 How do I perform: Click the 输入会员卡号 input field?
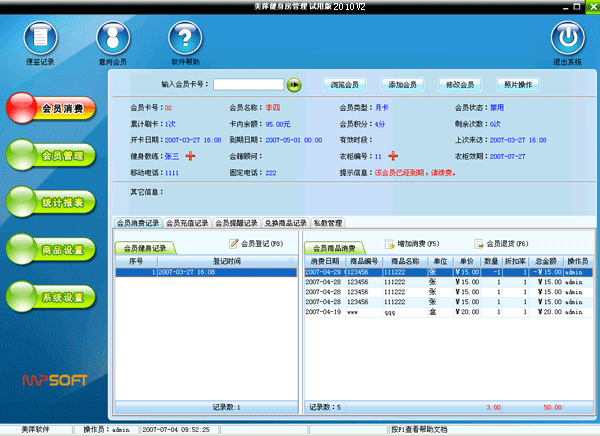point(247,85)
